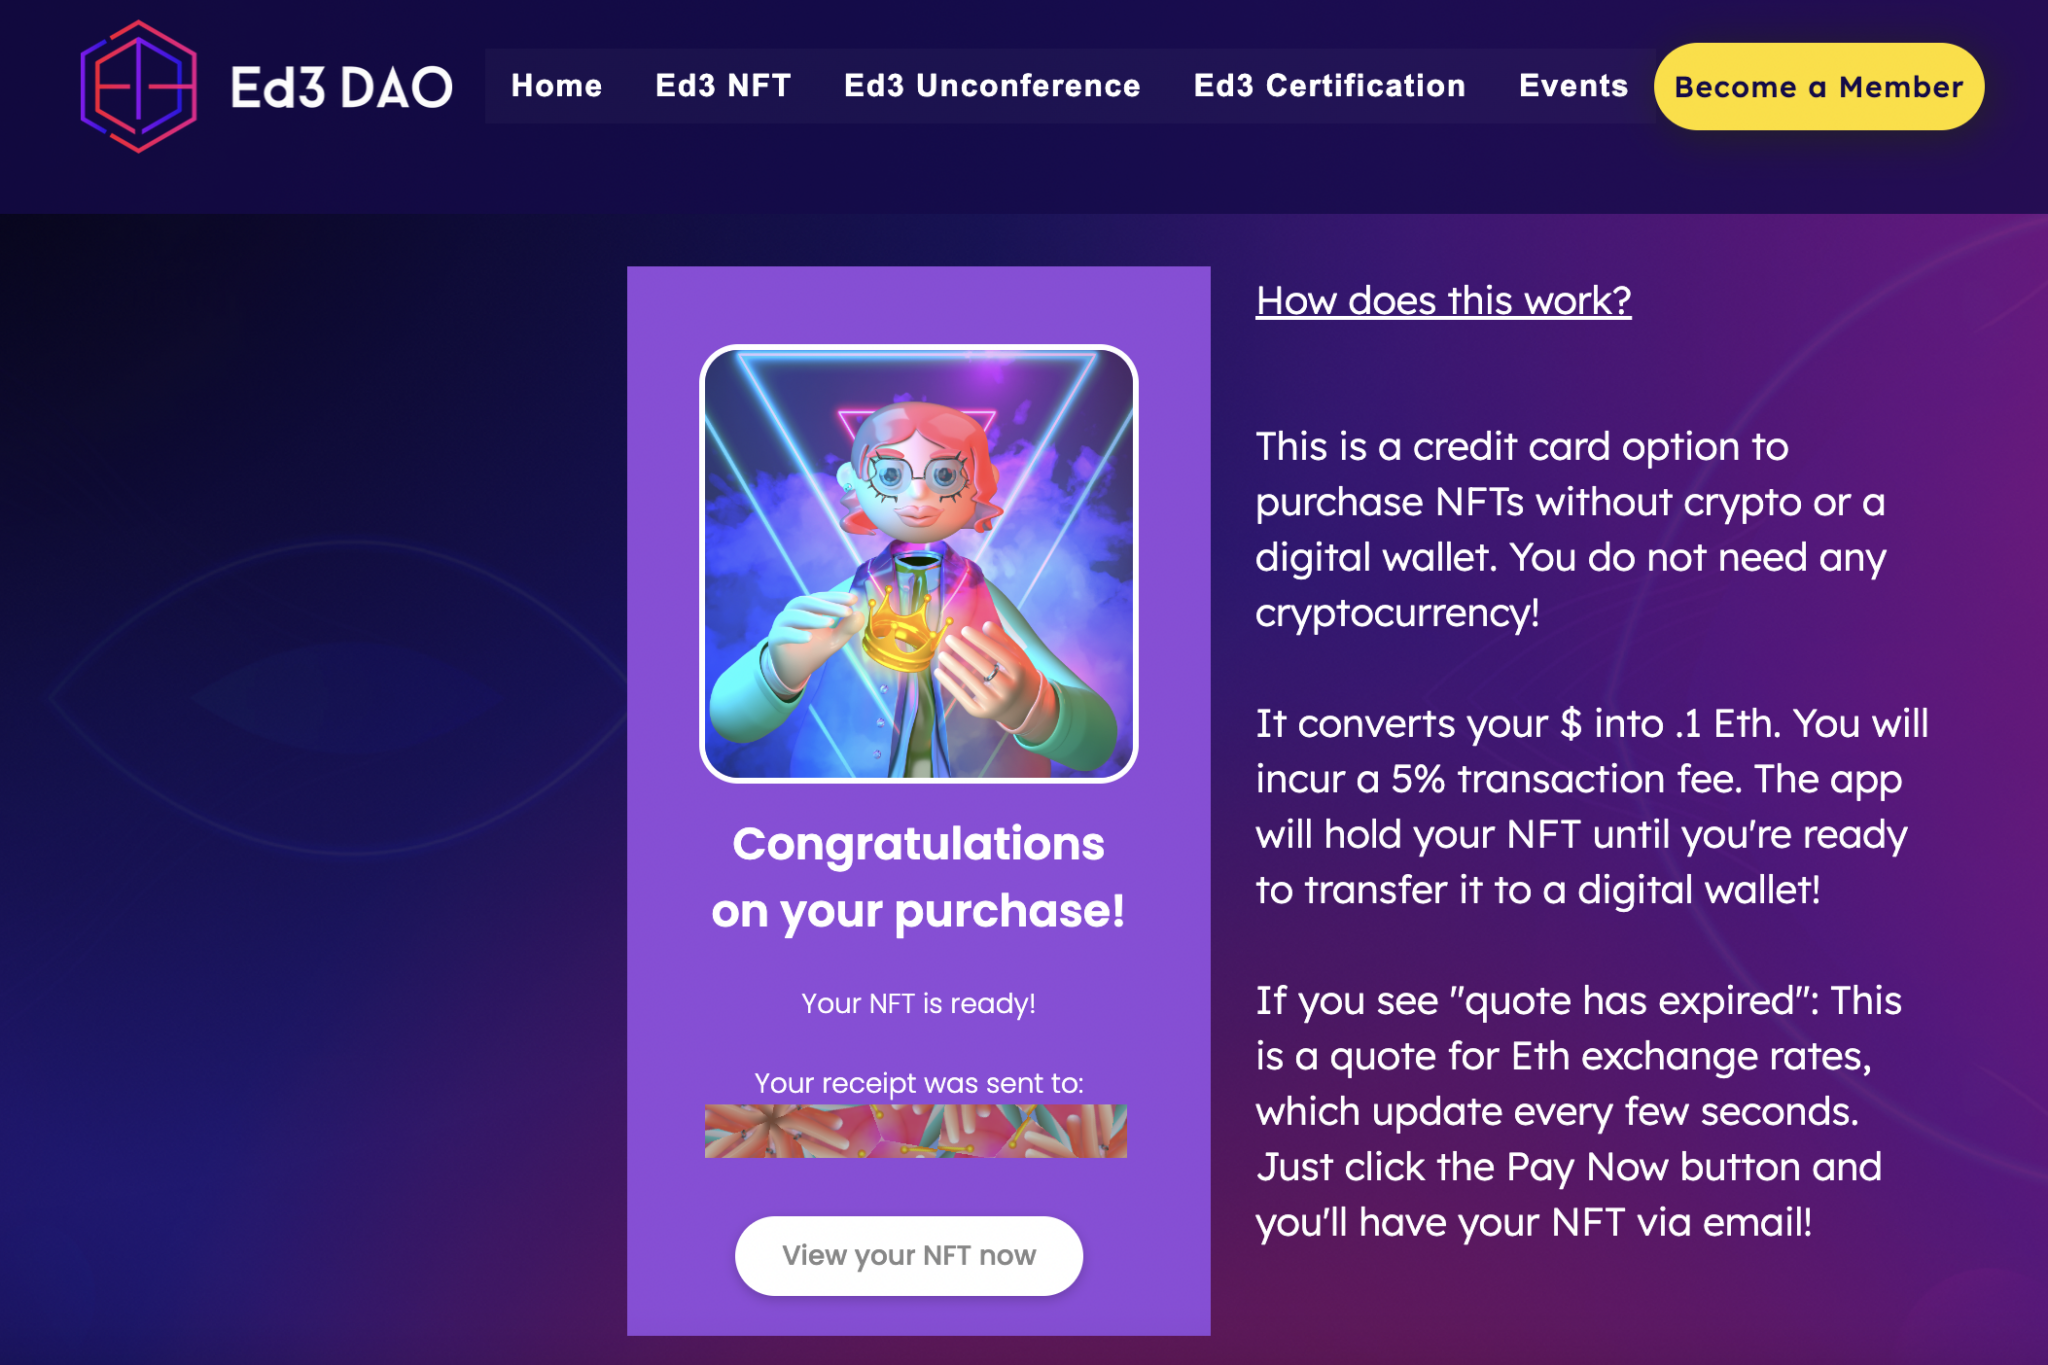
Task: Open the Ed3 Certification page
Action: tap(1329, 86)
